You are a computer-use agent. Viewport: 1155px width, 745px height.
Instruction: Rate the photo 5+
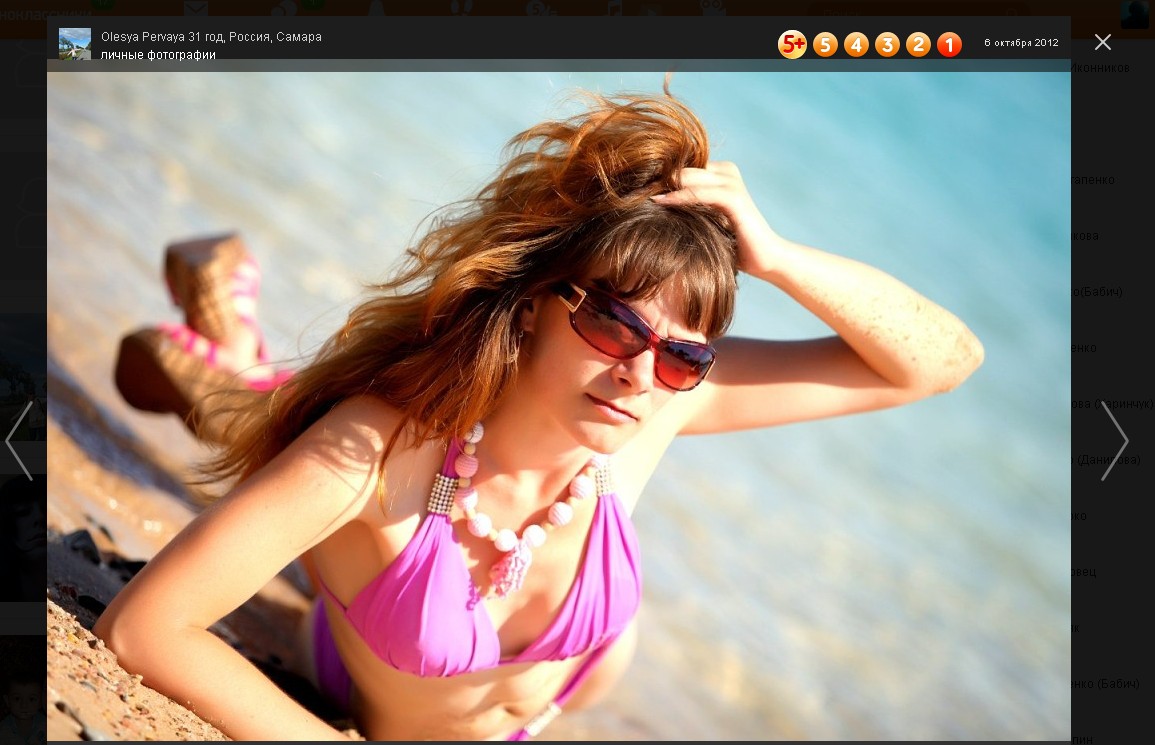792,44
